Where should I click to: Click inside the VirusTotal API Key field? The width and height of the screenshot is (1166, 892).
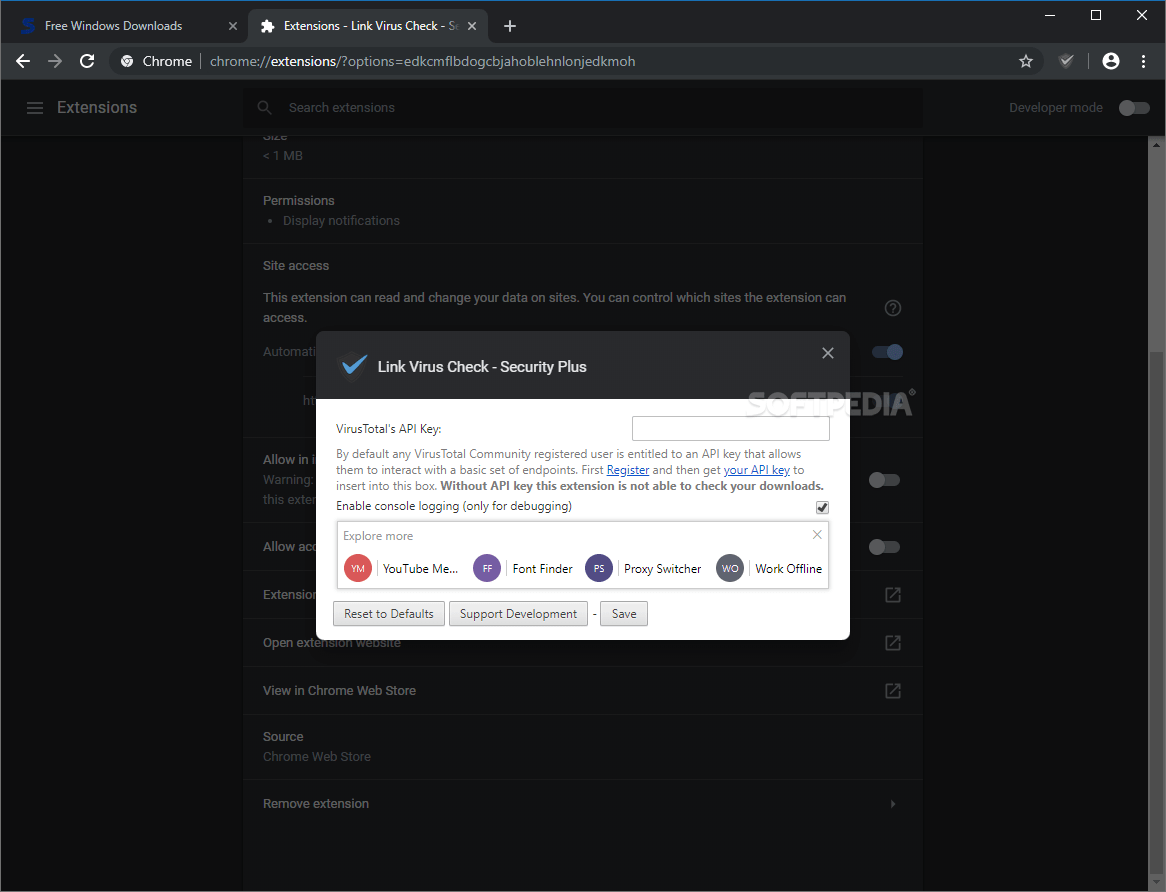pos(730,428)
